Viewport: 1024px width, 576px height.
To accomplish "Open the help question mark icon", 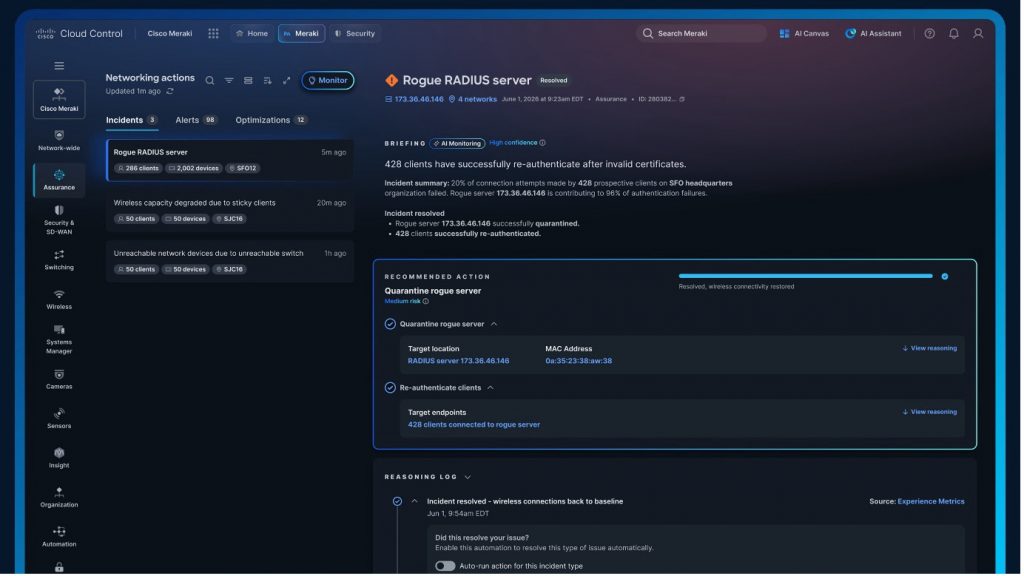I will point(930,33).
